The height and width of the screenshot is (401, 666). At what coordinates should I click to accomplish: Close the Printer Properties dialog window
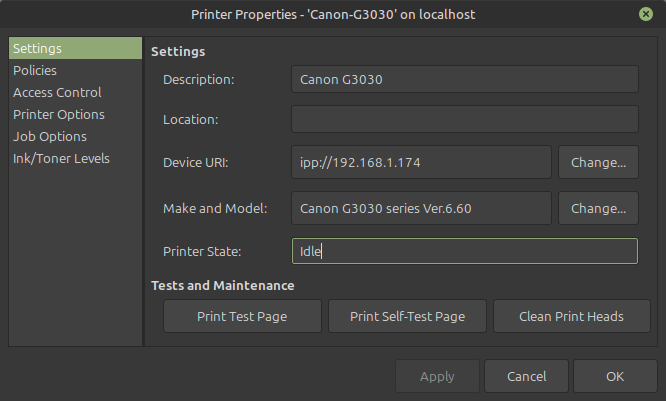646,14
